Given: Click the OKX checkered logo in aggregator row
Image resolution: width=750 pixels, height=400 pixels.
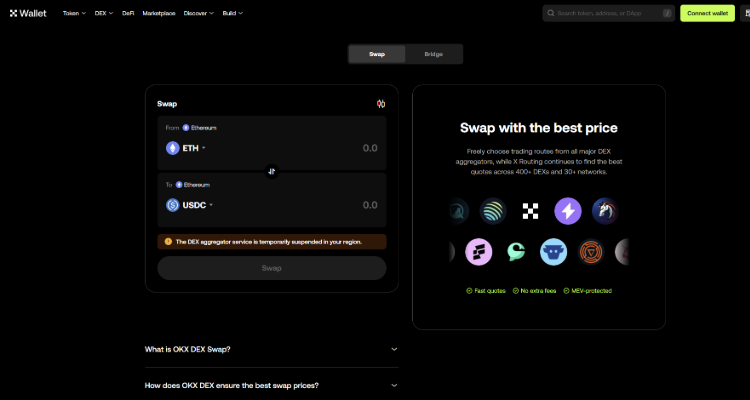Looking at the screenshot, I should [530, 211].
